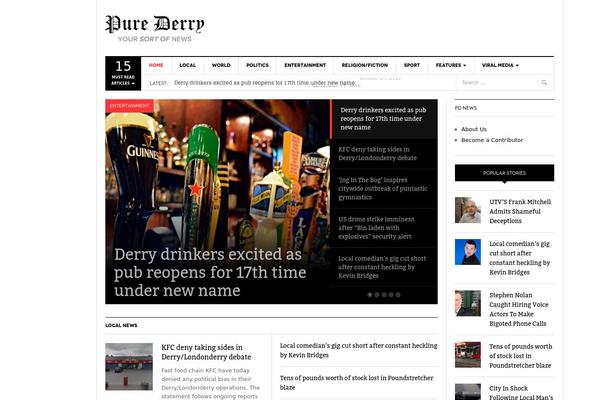Open the Frank Mitchell story thumbnail

pyautogui.click(x=468, y=210)
